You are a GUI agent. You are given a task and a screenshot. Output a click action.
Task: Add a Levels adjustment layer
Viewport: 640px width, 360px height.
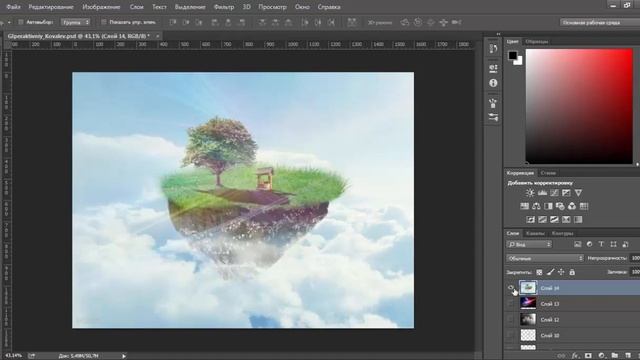tap(542, 193)
